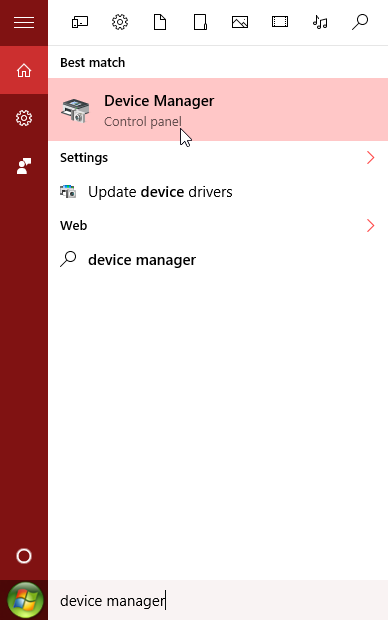This screenshot has height=620, width=388.
Task: Filter results by documents icon
Action: click(x=160, y=22)
